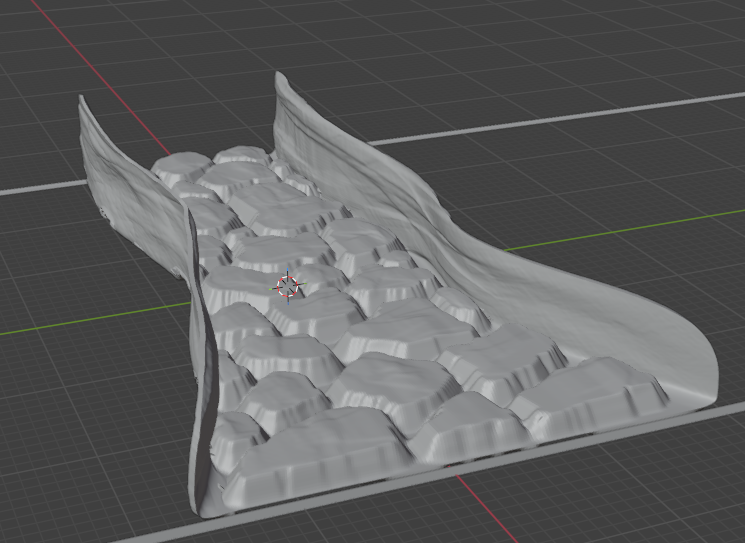Click the red-white 3D cursor crosshair
745x543 pixels.
coord(287,286)
